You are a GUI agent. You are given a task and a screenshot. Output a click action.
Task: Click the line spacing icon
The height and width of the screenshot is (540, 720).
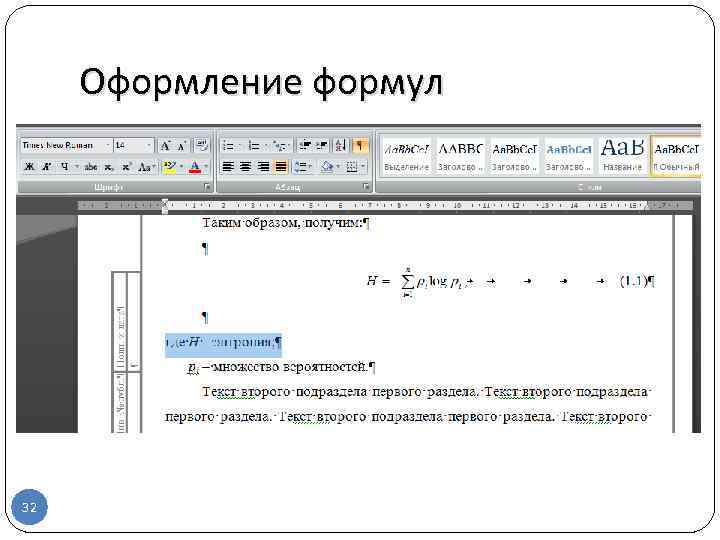tap(301, 167)
